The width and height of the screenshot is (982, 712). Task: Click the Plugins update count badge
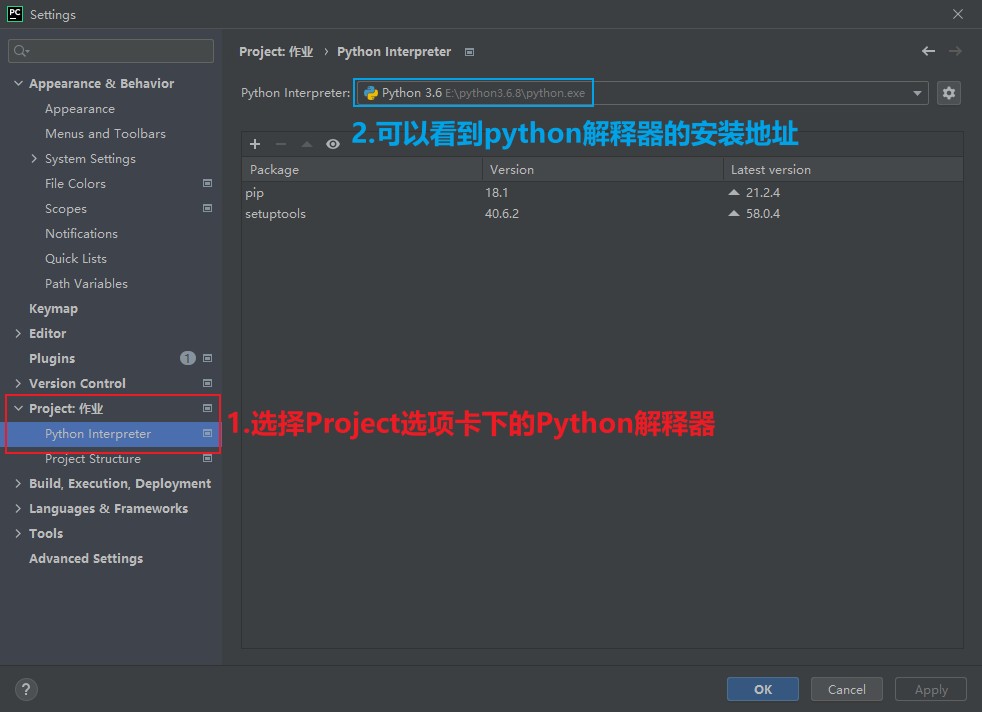(x=188, y=358)
